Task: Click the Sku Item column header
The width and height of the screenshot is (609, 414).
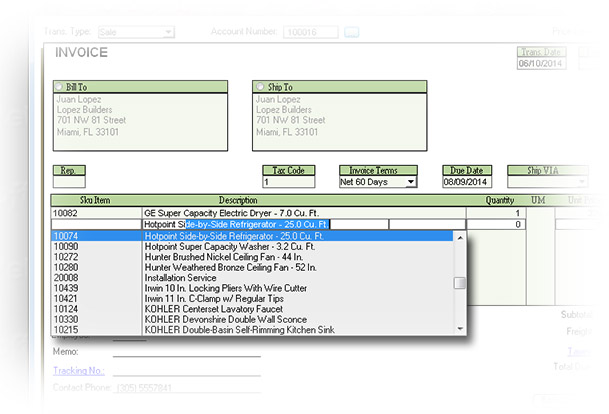Action: click(x=95, y=200)
